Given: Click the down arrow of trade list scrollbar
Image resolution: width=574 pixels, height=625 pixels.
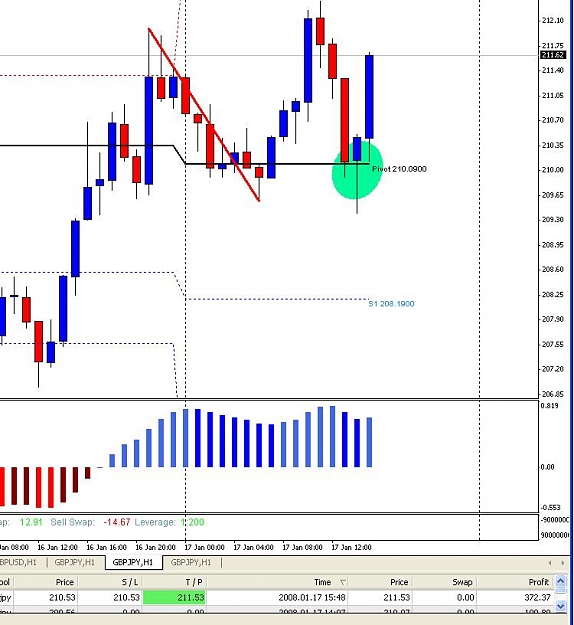Looking at the screenshot, I should click(560, 607).
